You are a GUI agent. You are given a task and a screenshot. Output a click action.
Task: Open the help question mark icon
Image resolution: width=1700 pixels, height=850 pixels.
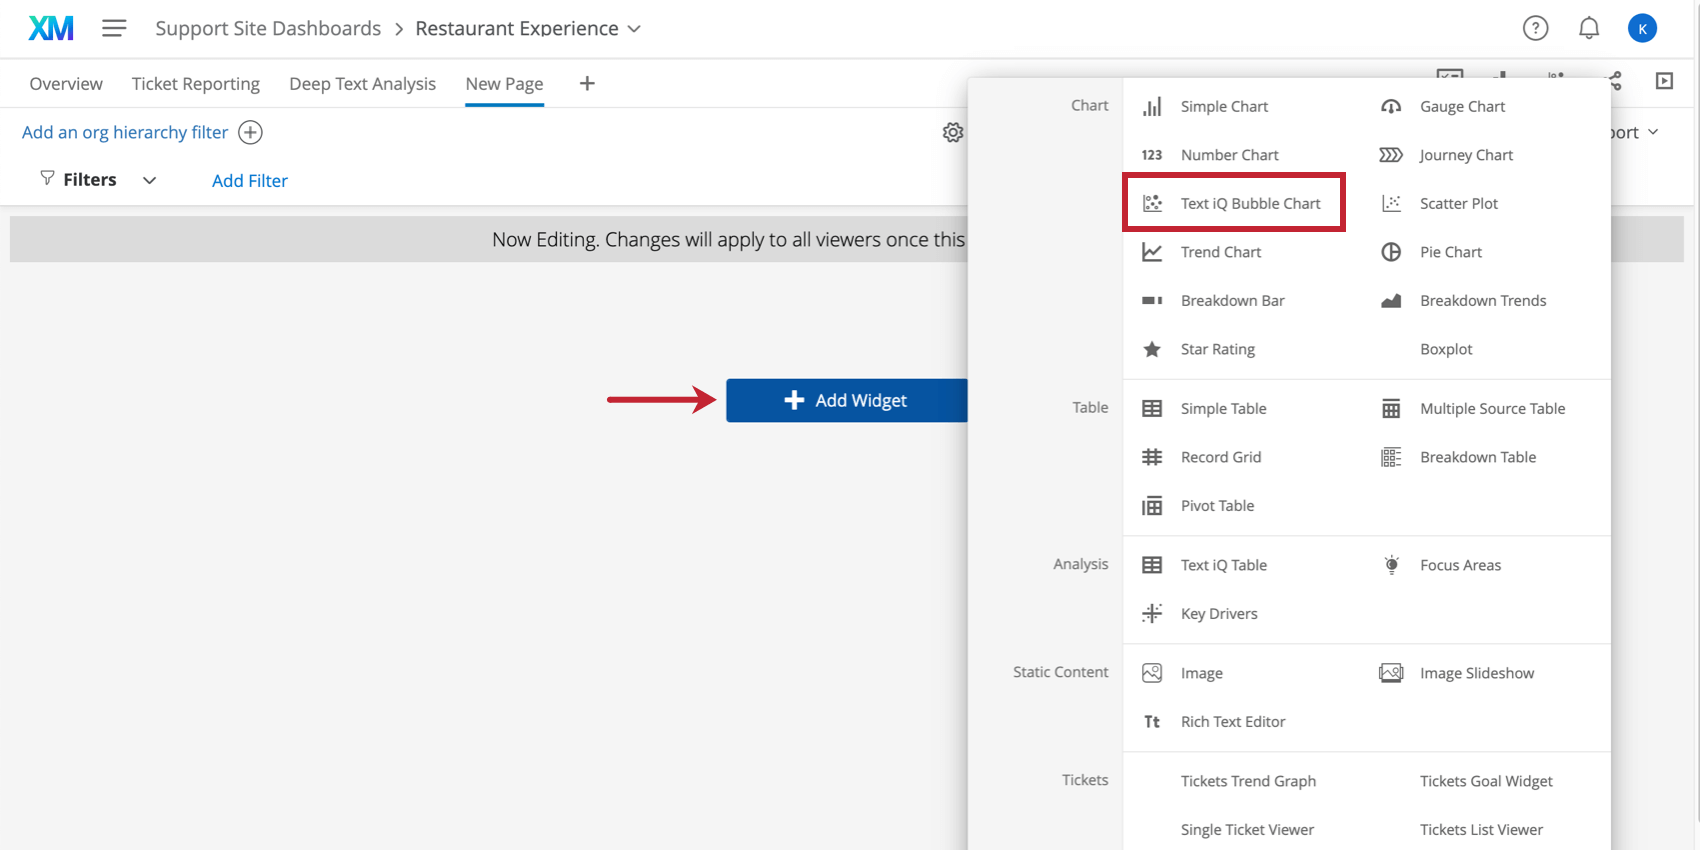coord(1535,28)
